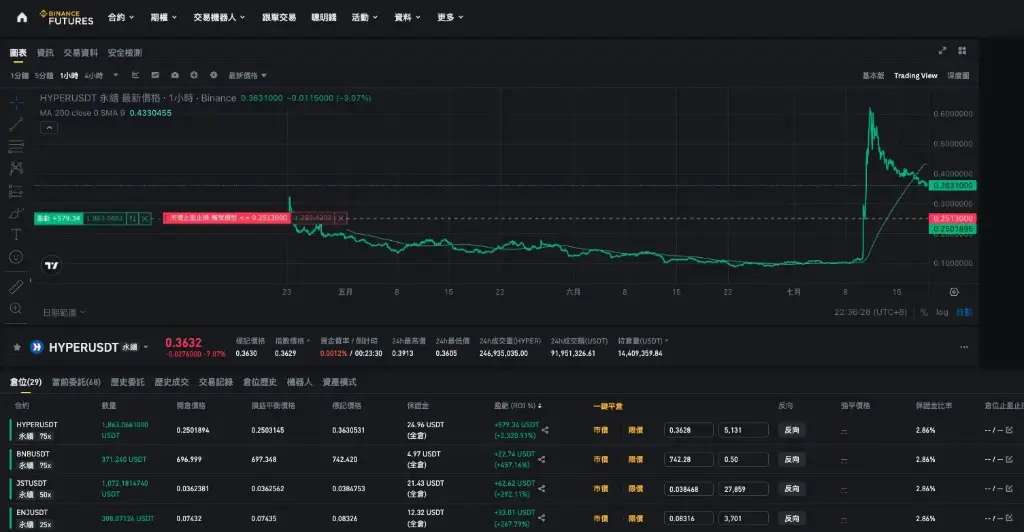Edit take-profit stop-loss for the BNBUSDT row
This screenshot has width=1024, height=532.
tap(1010, 459)
